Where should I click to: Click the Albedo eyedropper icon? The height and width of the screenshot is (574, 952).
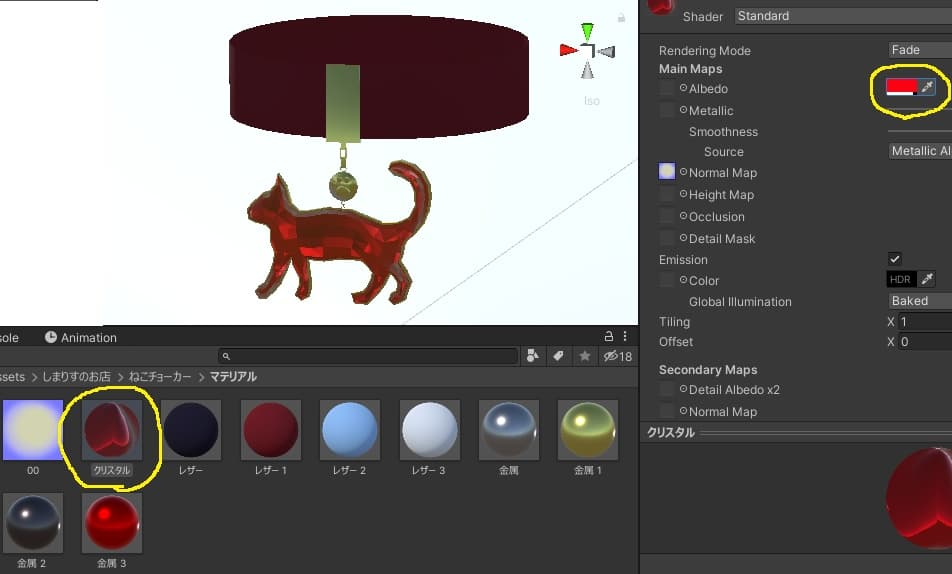tap(927, 88)
